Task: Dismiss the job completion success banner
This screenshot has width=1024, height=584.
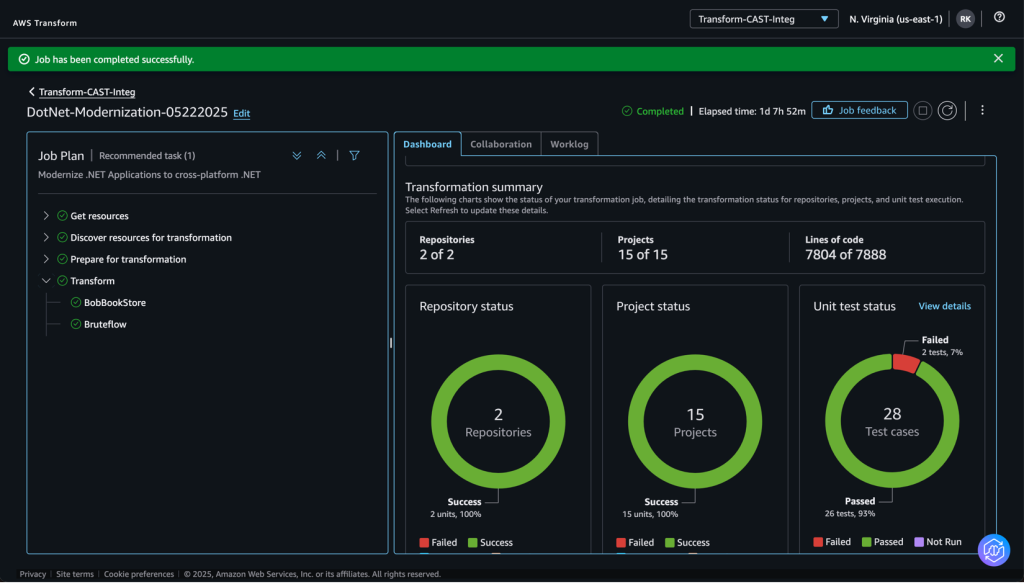Action: click(x=997, y=58)
